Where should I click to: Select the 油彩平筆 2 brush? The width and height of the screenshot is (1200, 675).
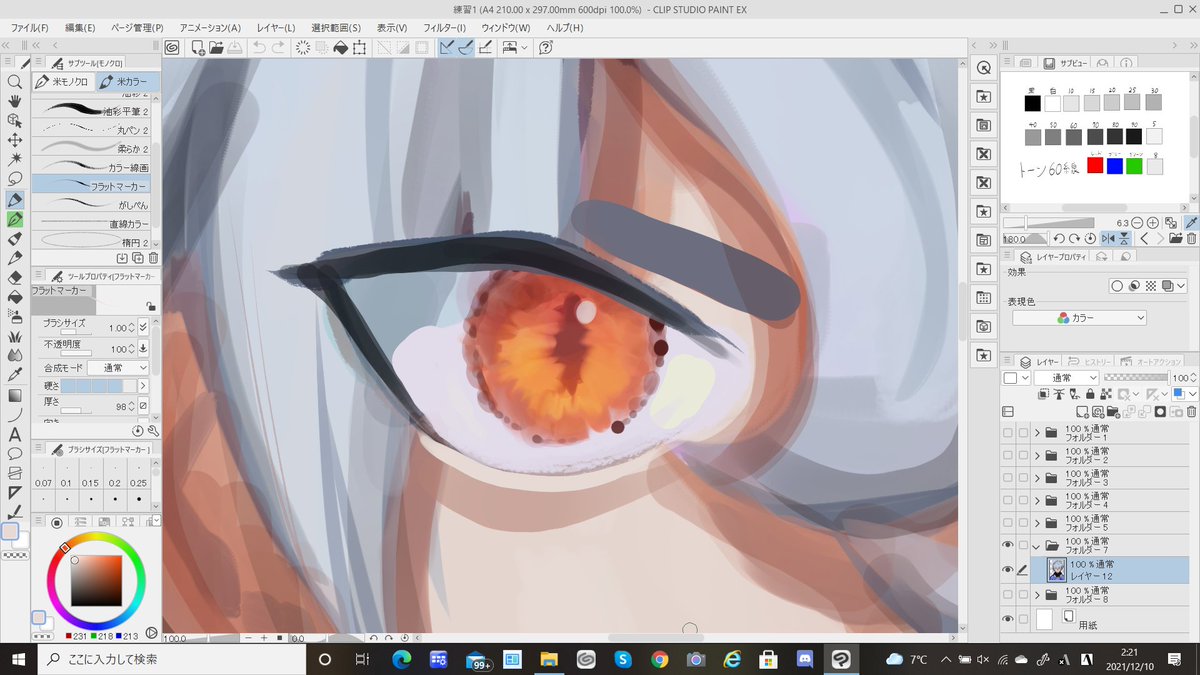point(91,111)
